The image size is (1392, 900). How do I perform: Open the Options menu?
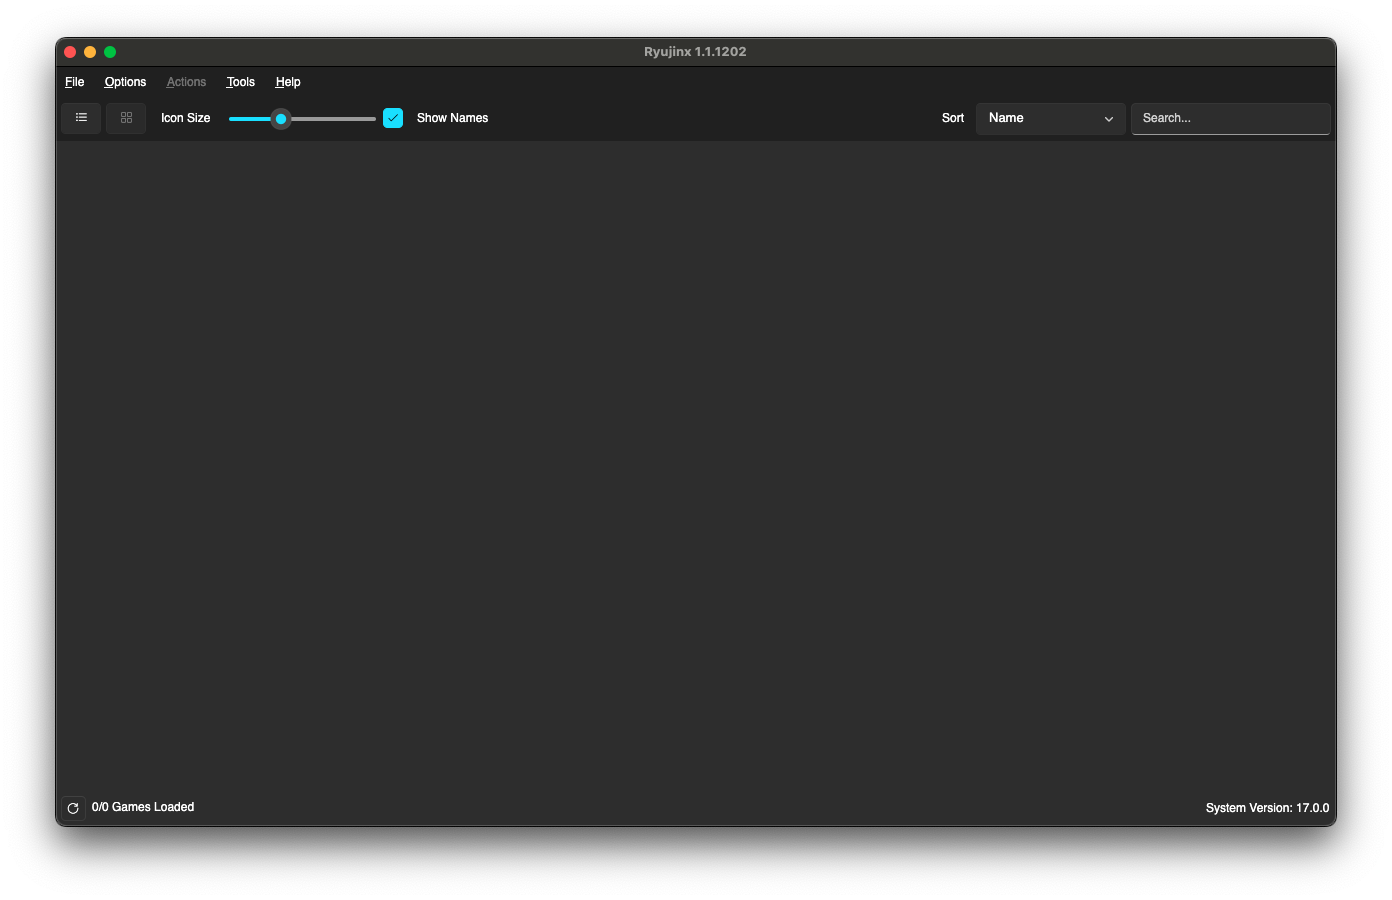[x=124, y=82]
